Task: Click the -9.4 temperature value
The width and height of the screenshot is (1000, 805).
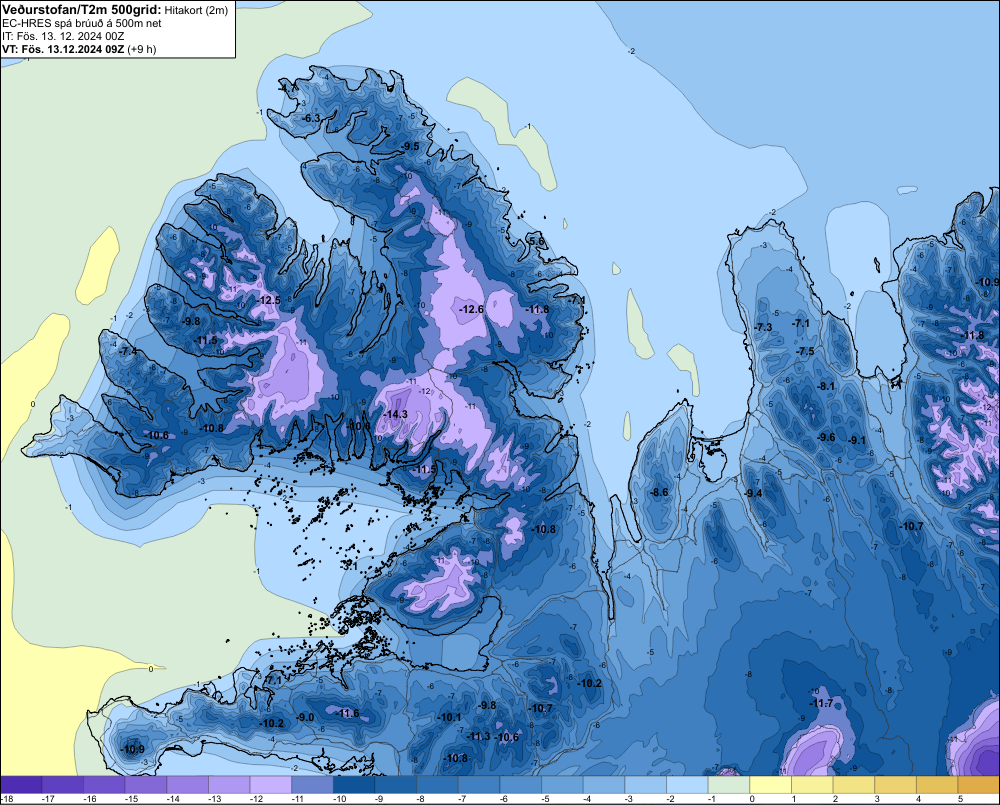Action: click(x=753, y=493)
